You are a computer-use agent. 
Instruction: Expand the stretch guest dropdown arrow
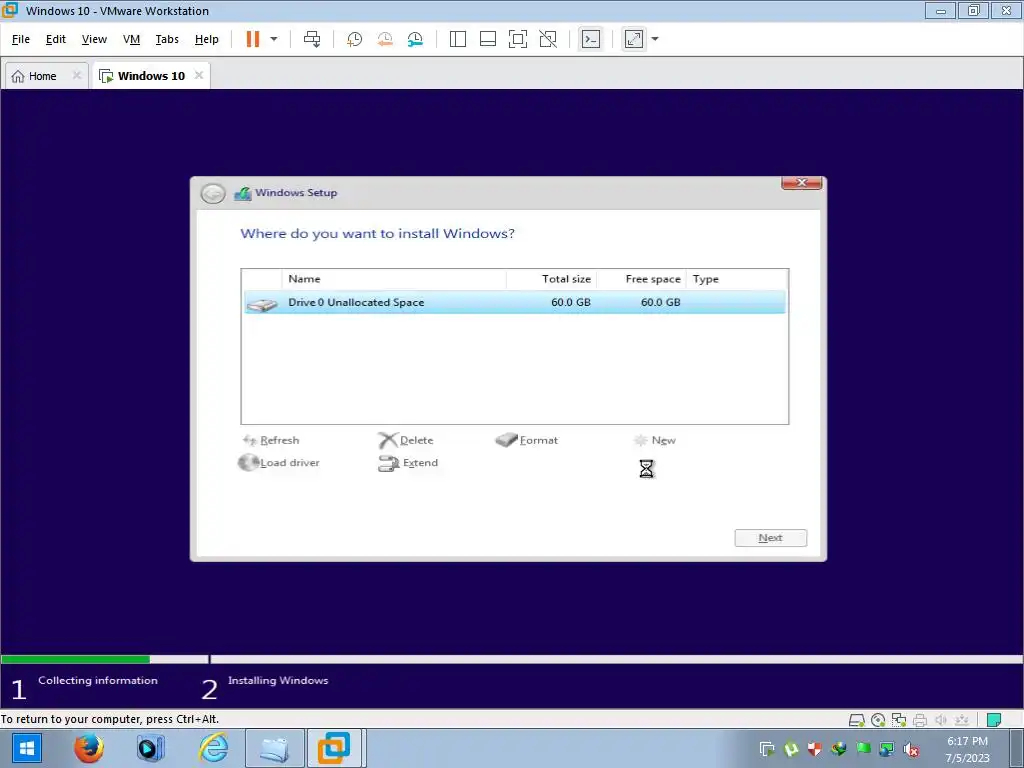pyautogui.click(x=655, y=39)
